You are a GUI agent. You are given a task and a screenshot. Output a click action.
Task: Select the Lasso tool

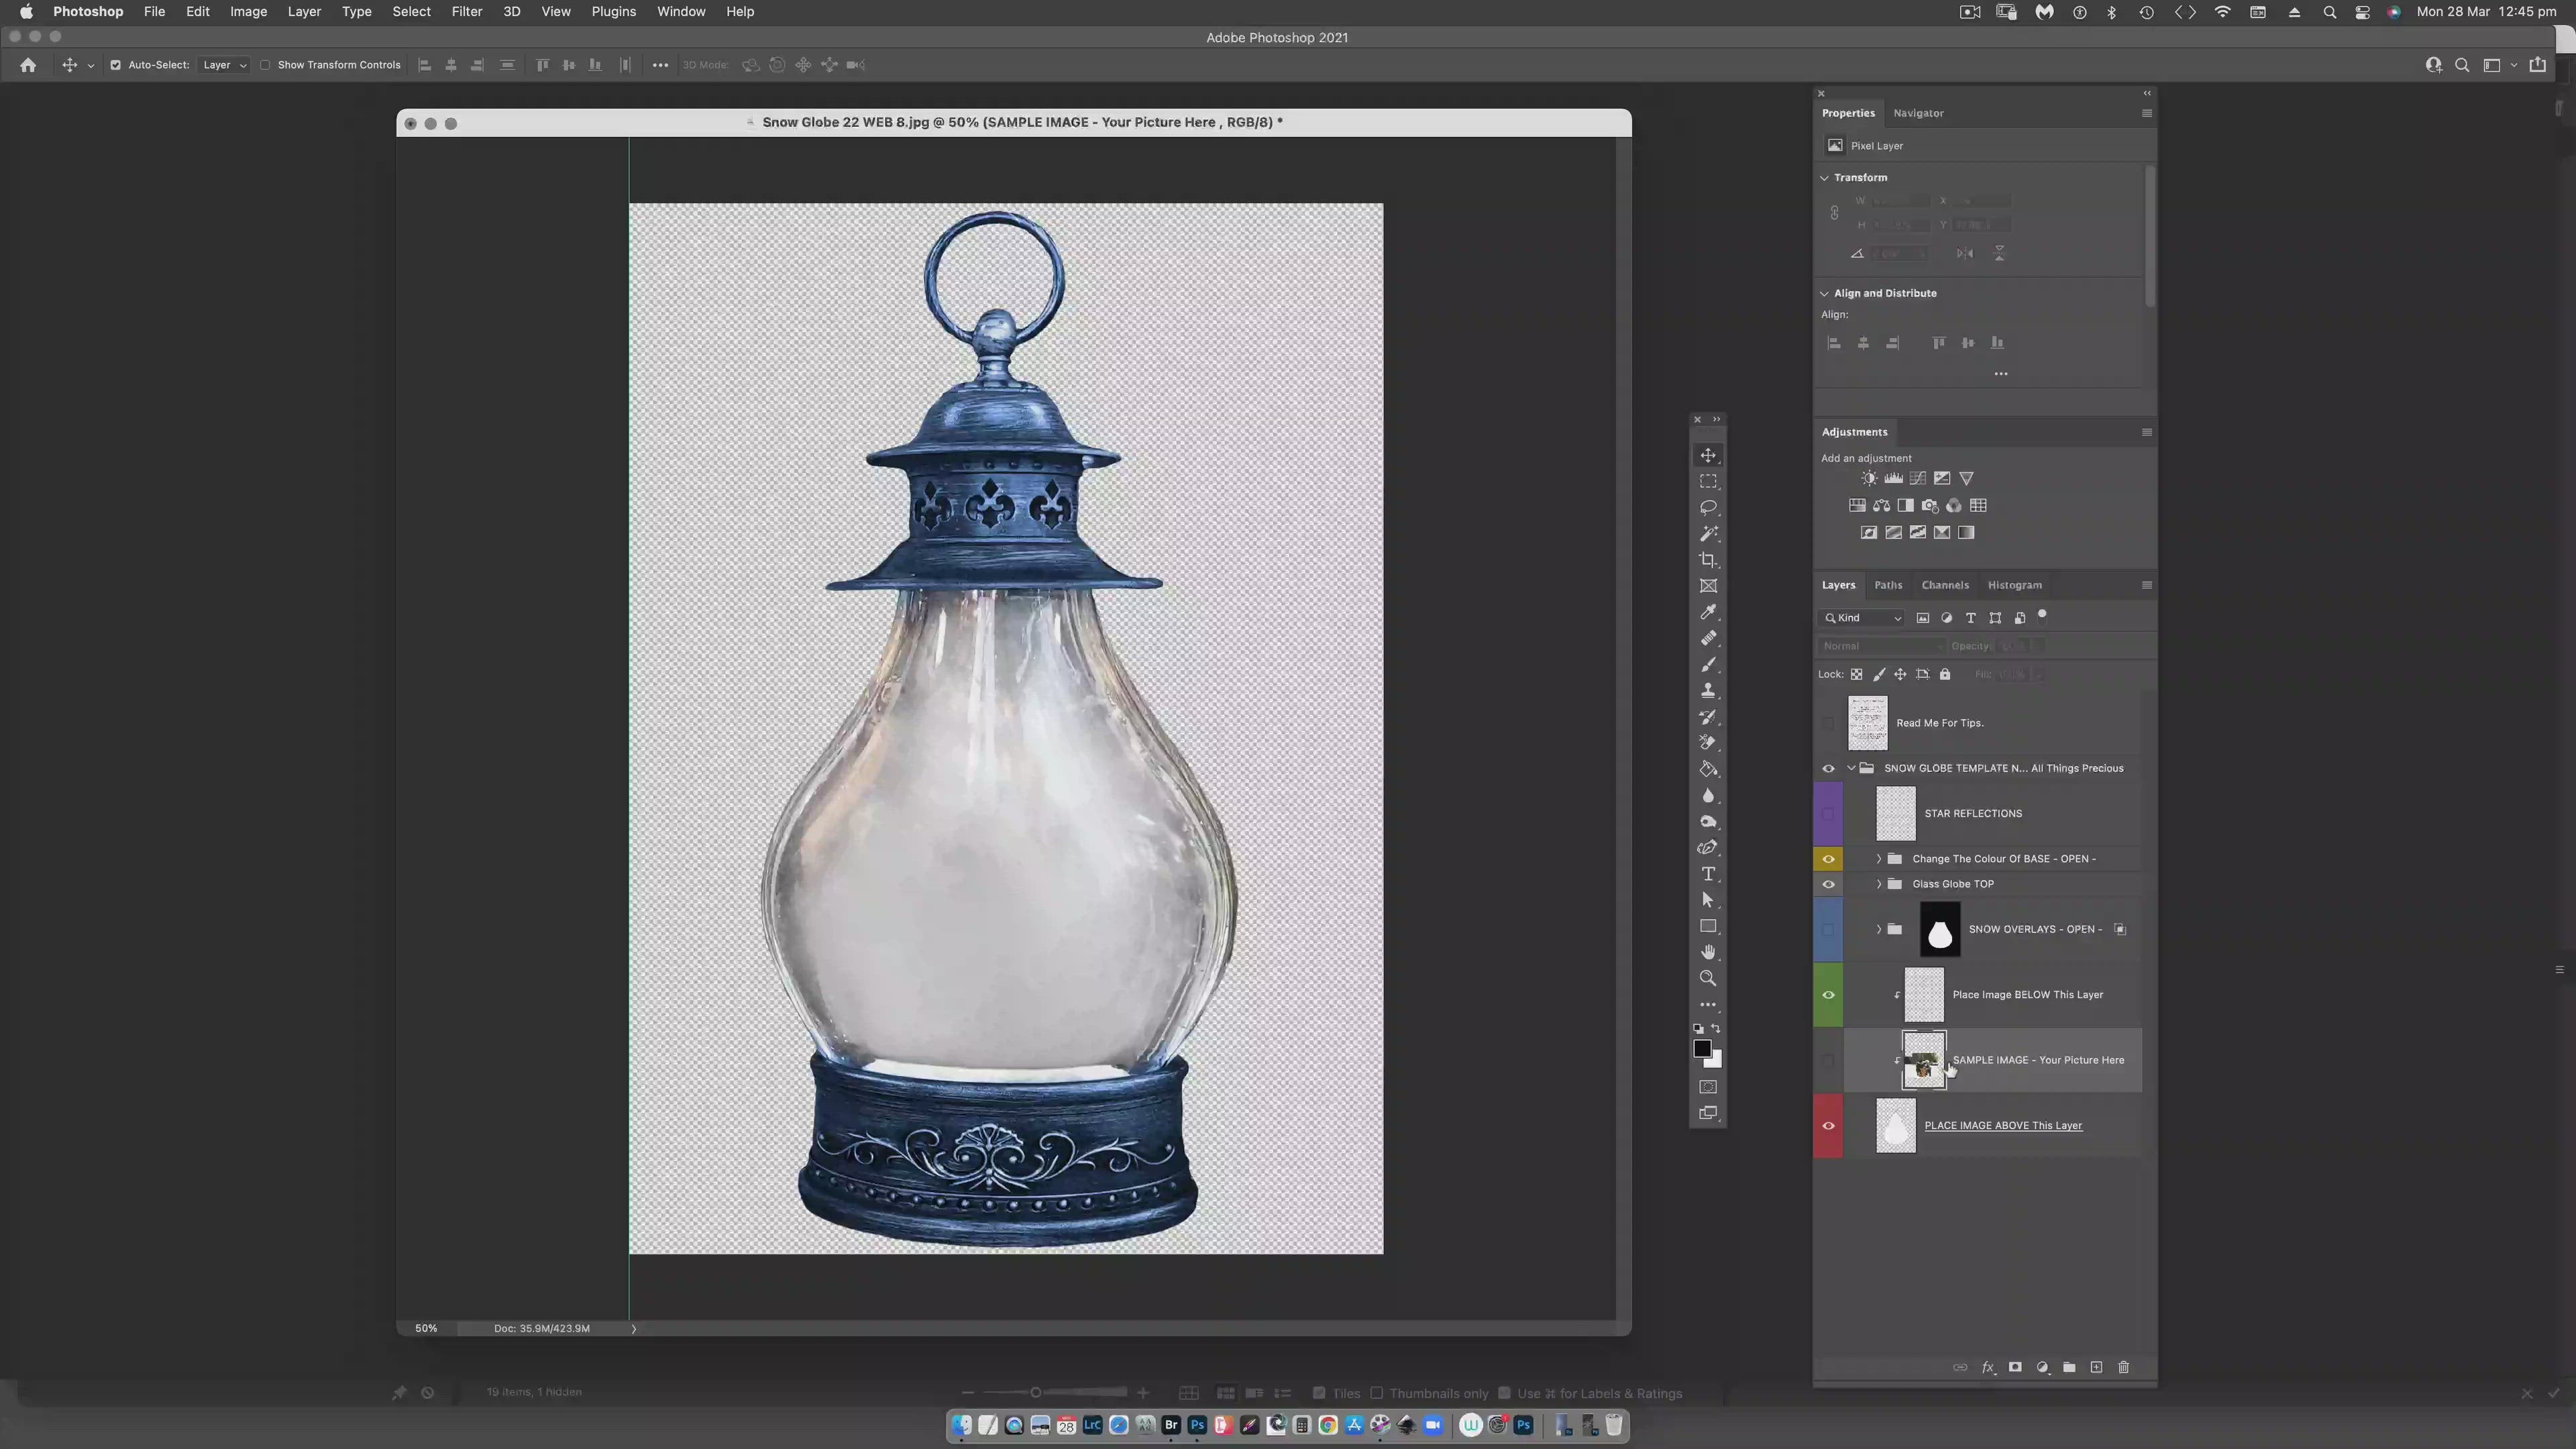[1708, 507]
